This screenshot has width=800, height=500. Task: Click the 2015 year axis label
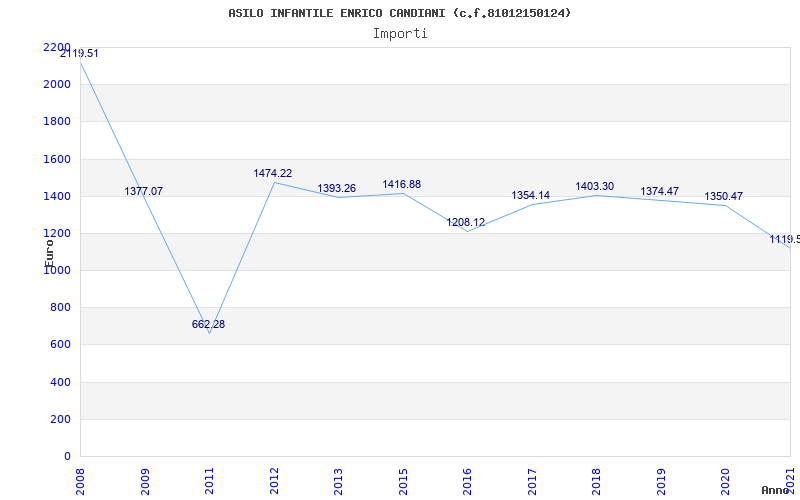[x=403, y=482]
